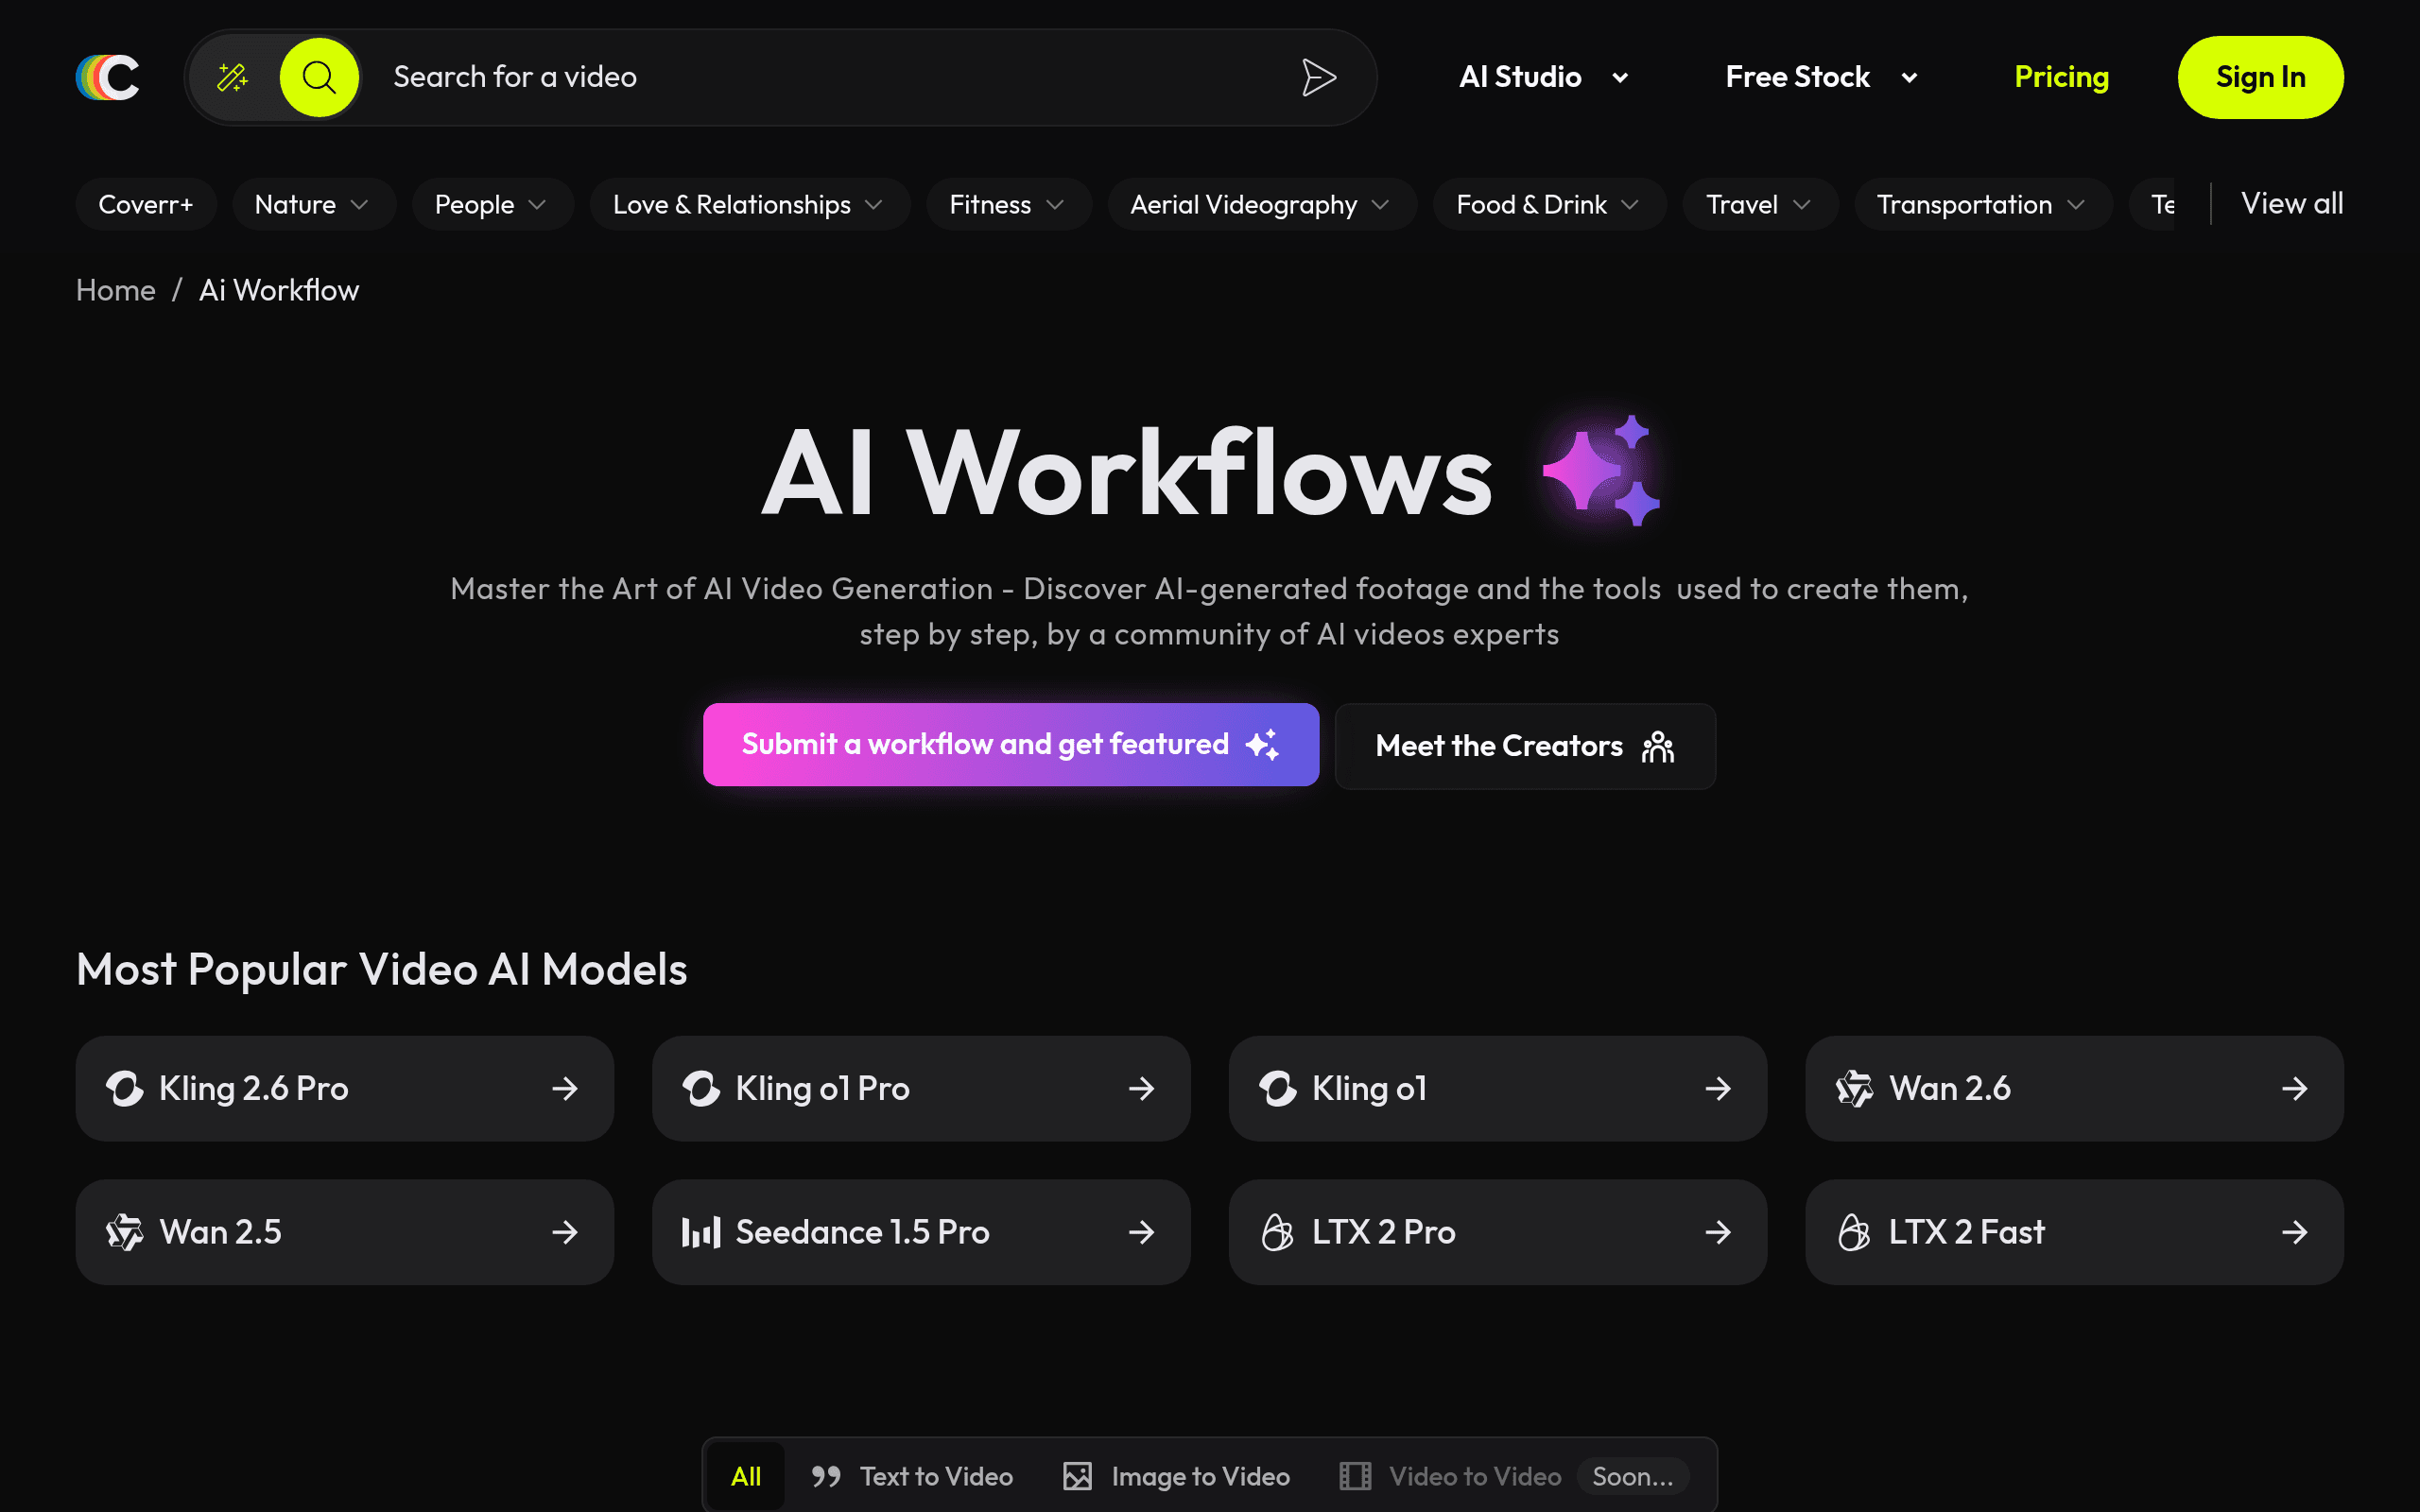Click the purple sparkles beside AI Workflows title
Screen dimensions: 2420x1512
[1602, 471]
